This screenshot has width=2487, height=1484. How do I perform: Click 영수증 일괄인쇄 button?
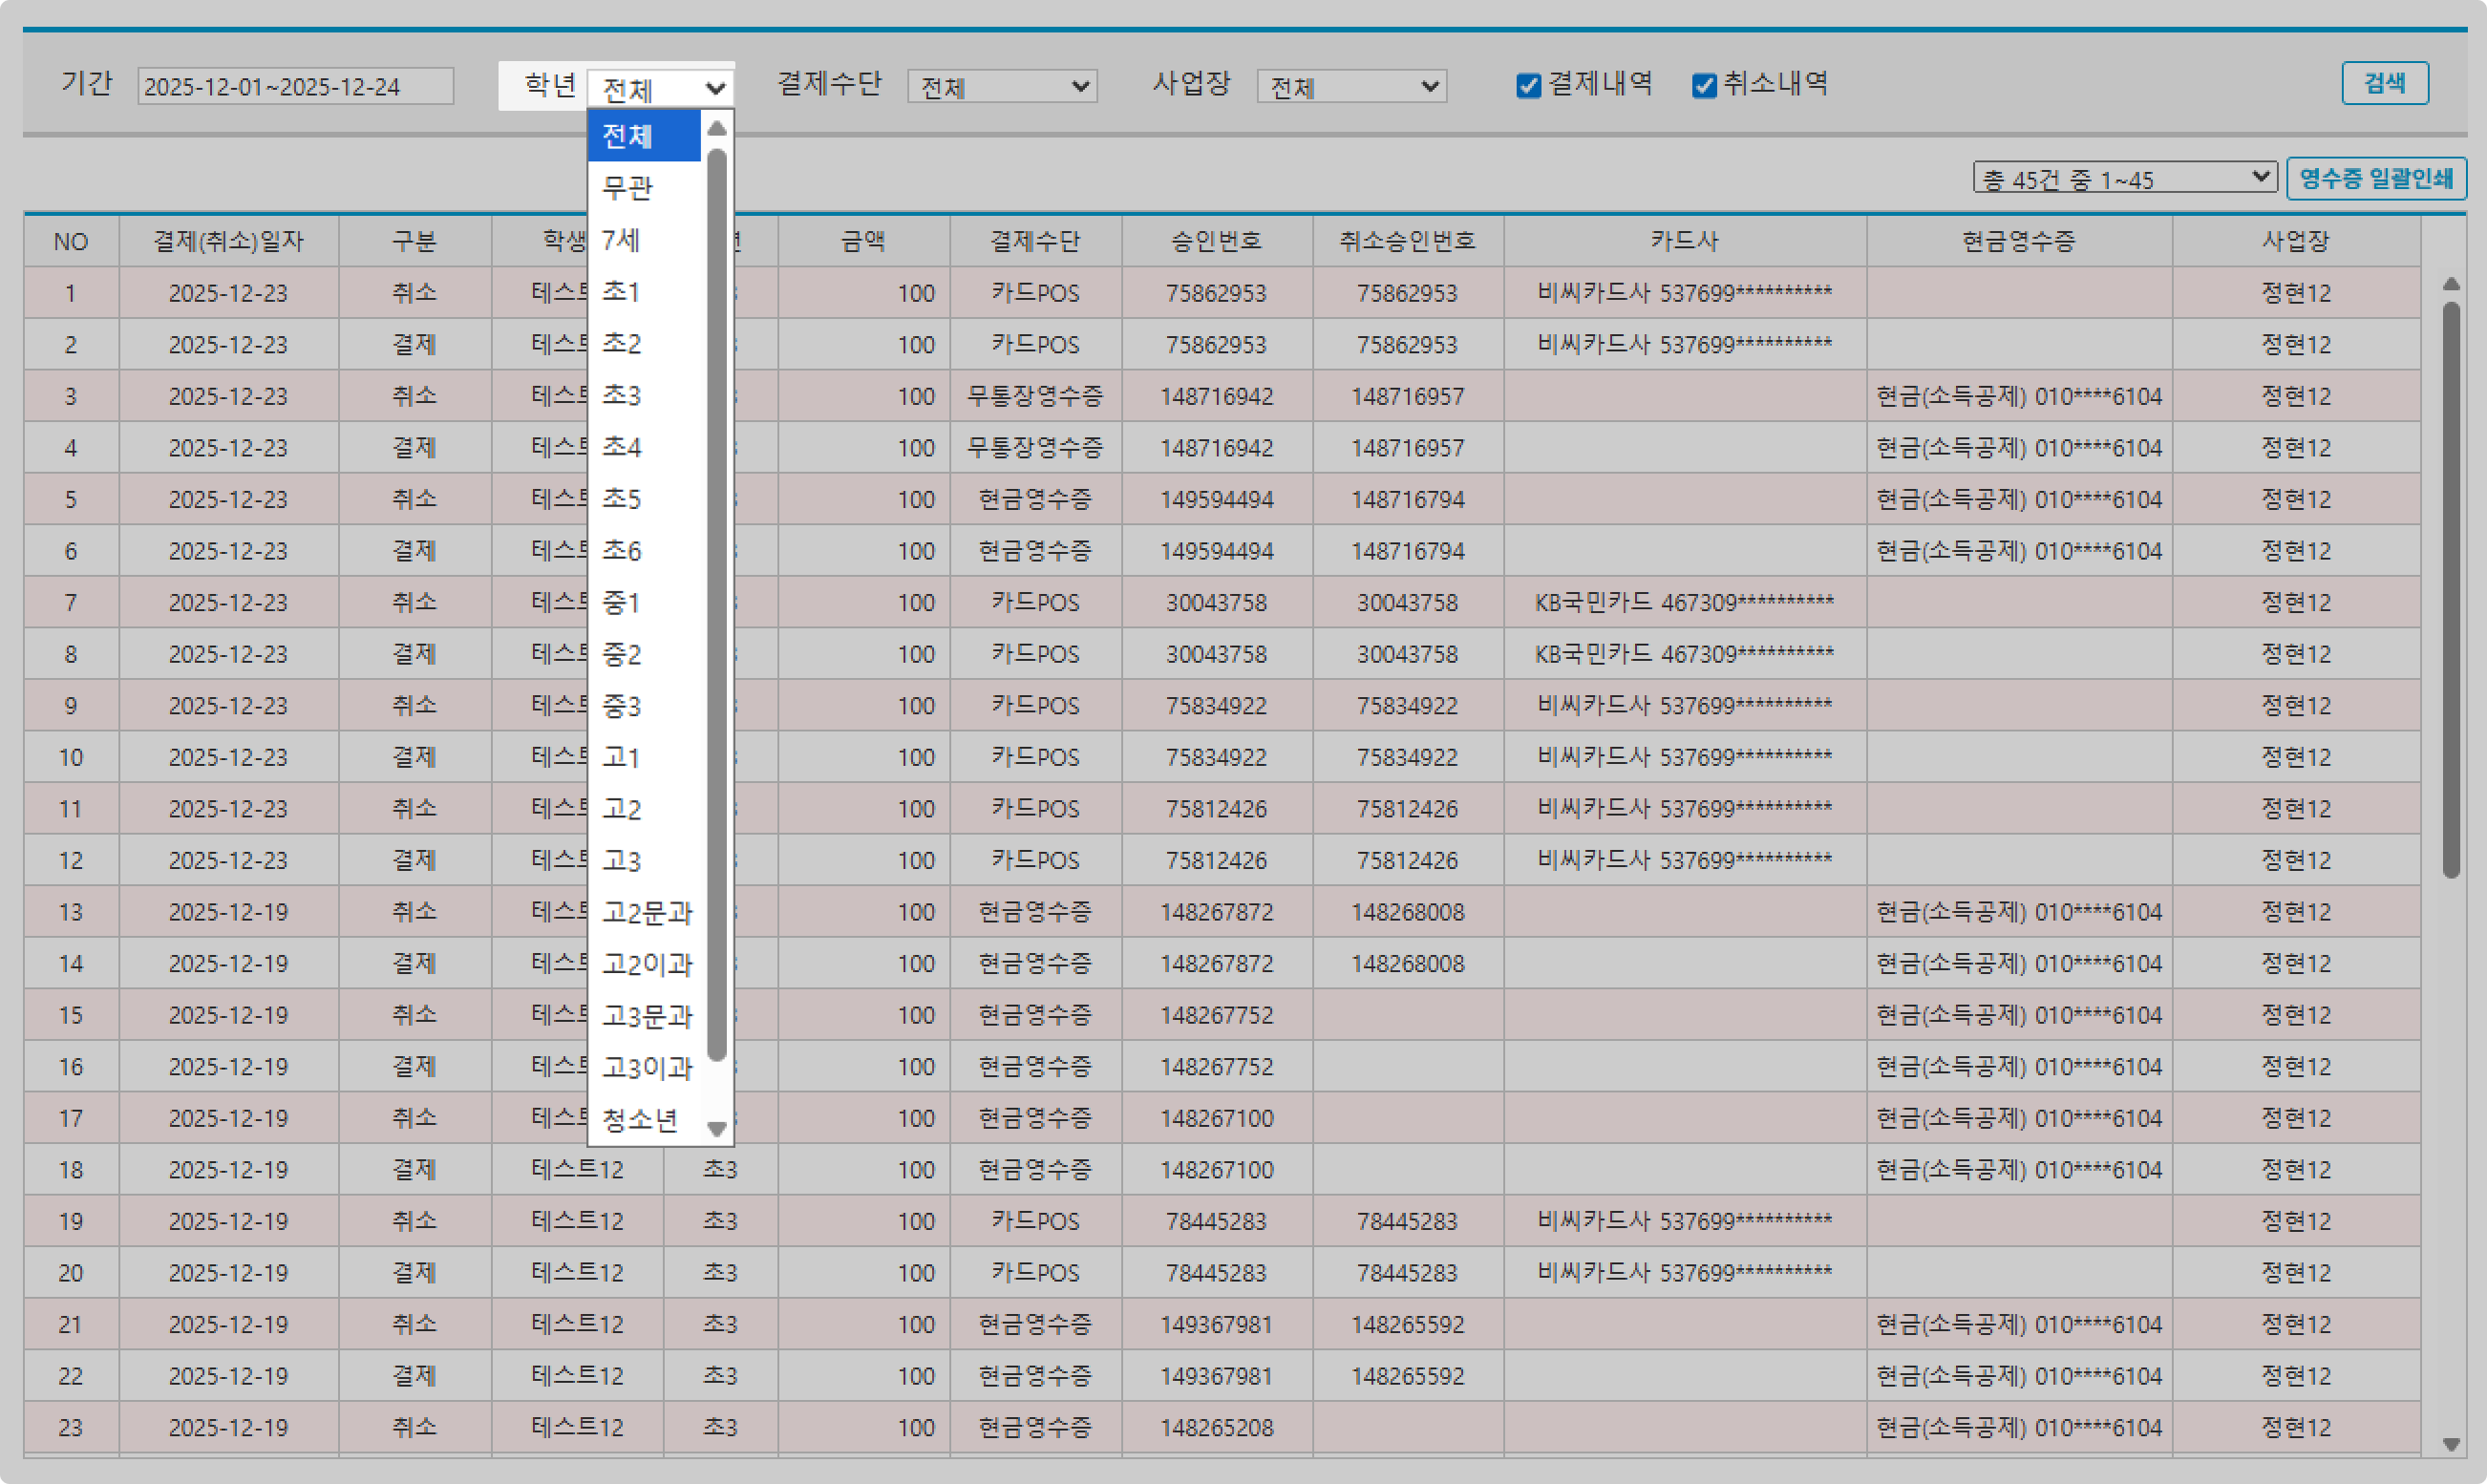click(2375, 179)
